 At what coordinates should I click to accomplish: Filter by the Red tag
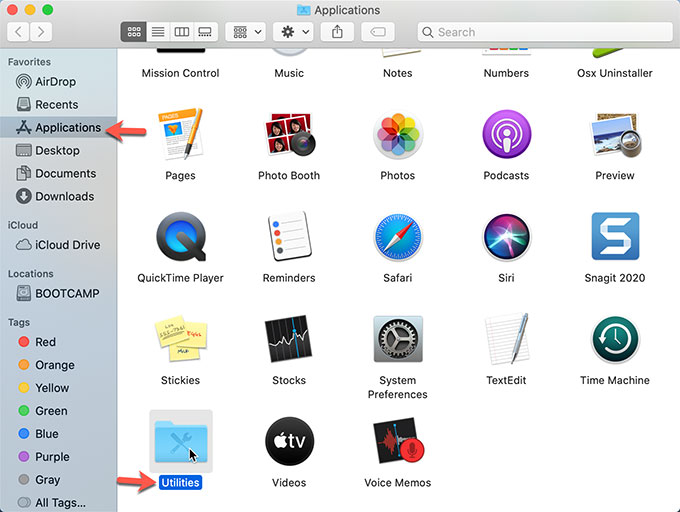tap(58, 342)
